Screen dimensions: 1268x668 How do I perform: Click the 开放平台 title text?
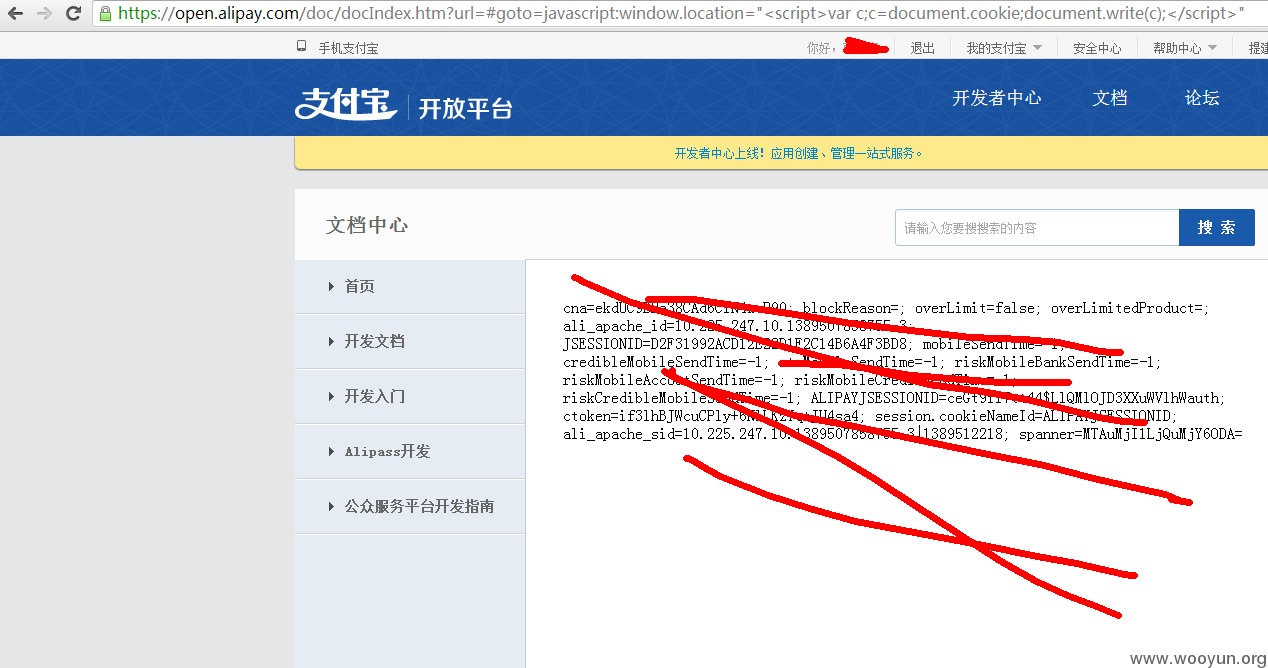[x=465, y=108]
